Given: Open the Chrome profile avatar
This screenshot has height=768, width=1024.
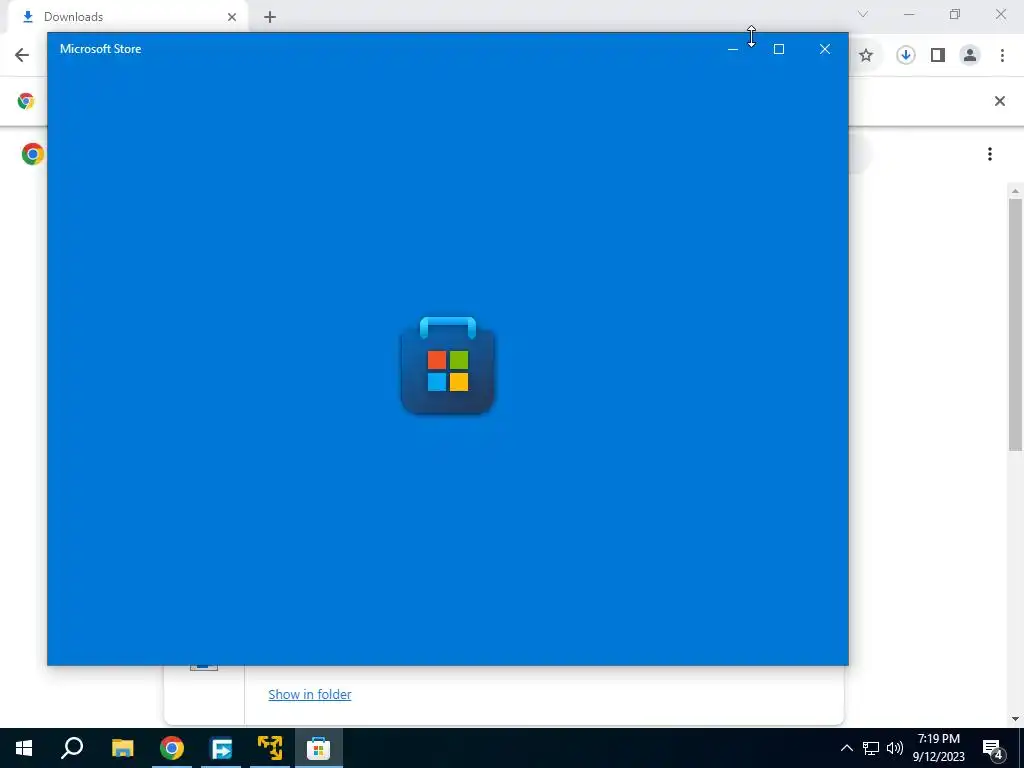Looking at the screenshot, I should (970, 56).
